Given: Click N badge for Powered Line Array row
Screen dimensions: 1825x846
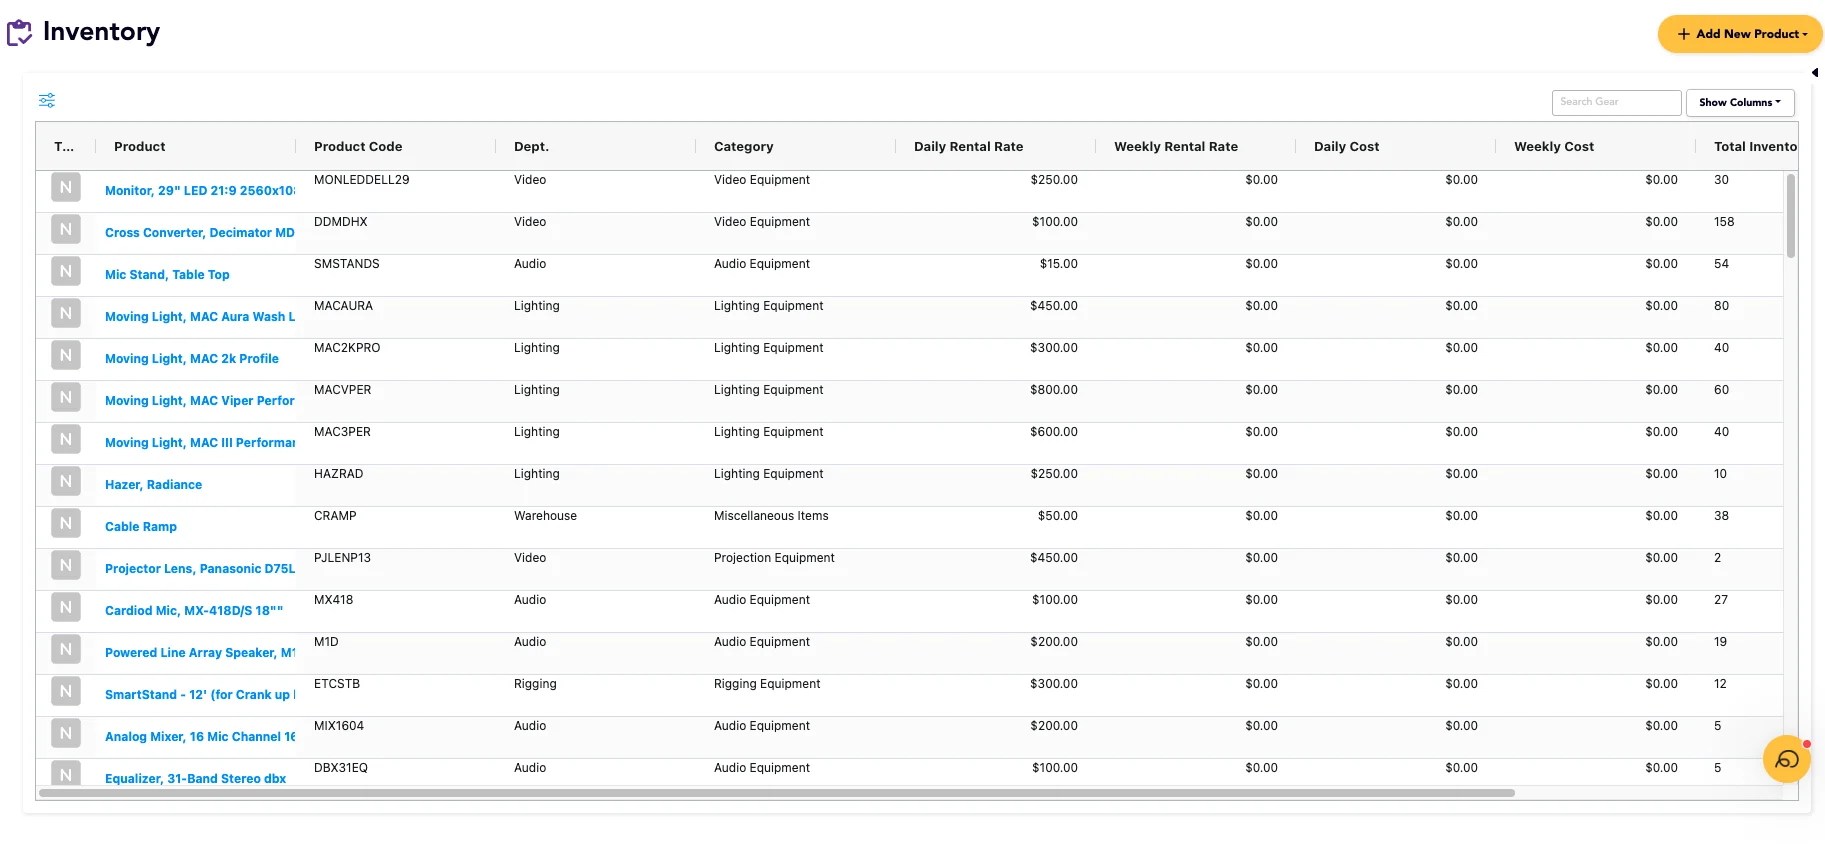Looking at the screenshot, I should [66, 649].
